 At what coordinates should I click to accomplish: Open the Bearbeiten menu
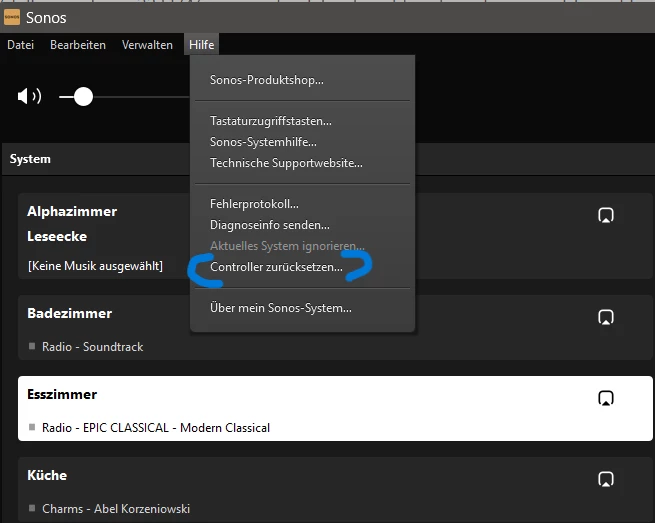pos(78,45)
